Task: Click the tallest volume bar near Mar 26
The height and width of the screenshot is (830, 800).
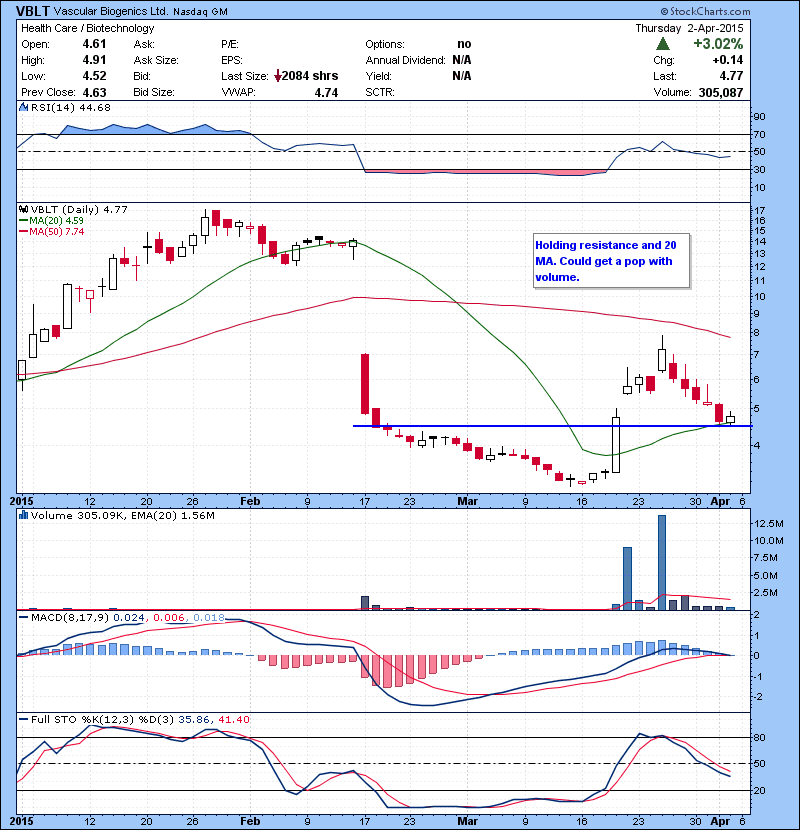Action: (x=662, y=563)
